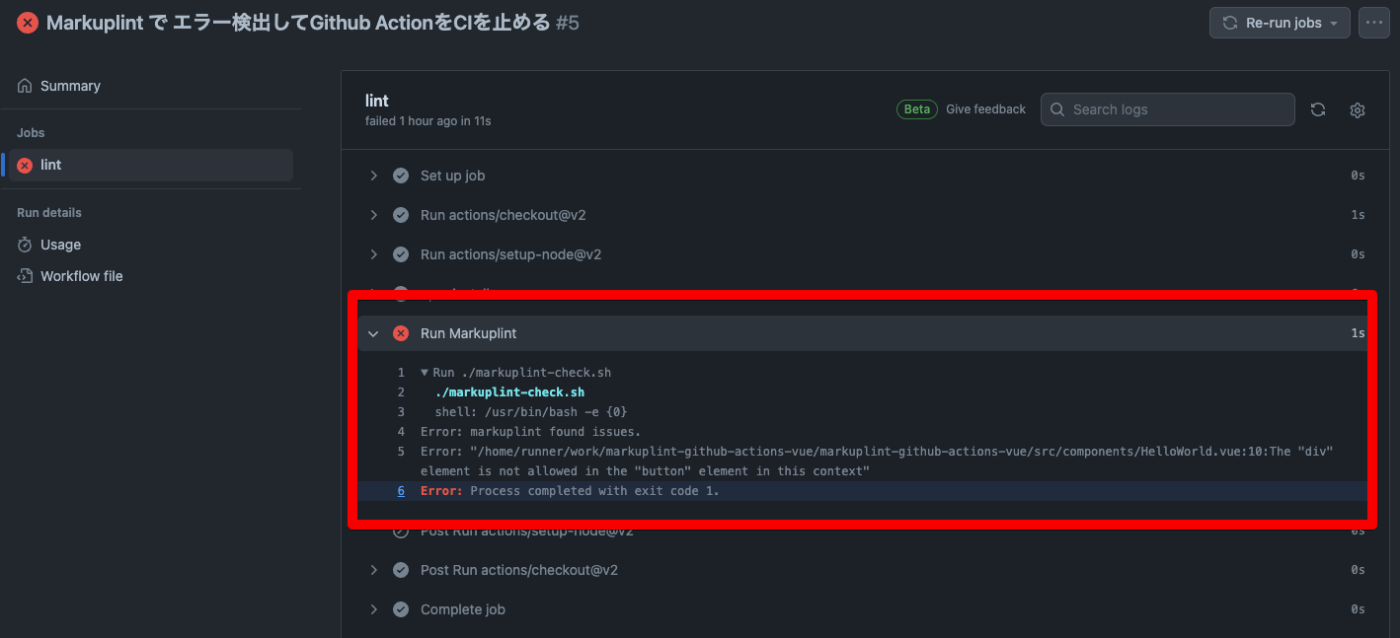Click the Re-run jobs button

click(x=1279, y=23)
